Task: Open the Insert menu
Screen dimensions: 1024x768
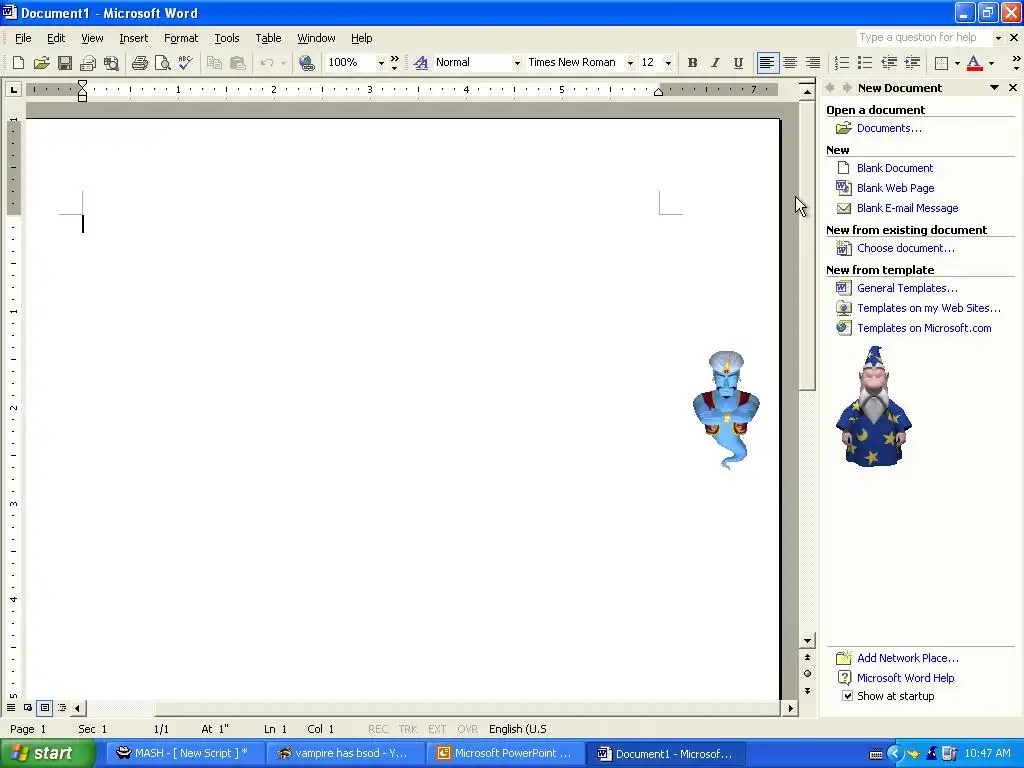Action: (133, 38)
